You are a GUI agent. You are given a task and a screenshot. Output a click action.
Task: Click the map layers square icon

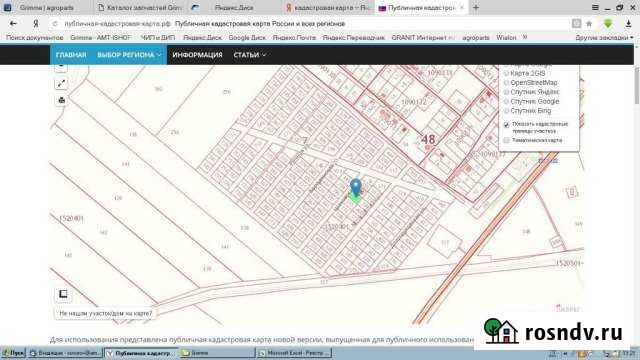pyautogui.click(x=63, y=294)
